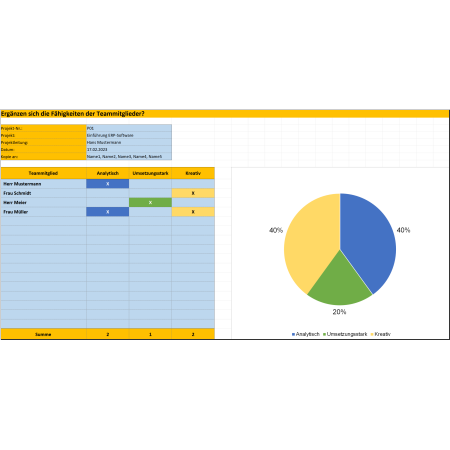The height and width of the screenshot is (450, 450).
Task: Select the Teammitglied column header
Action: coord(43,173)
